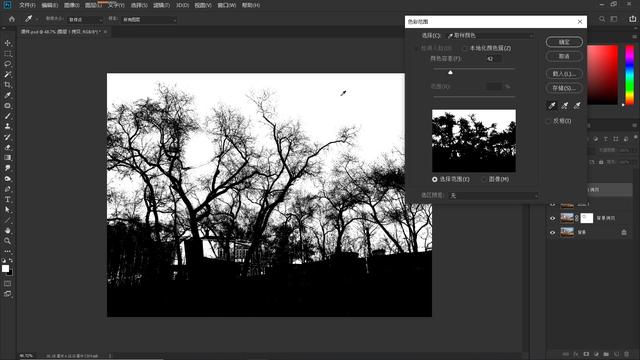The height and width of the screenshot is (360, 640).
Task: Select the Path Selection tool
Action: coord(7,210)
